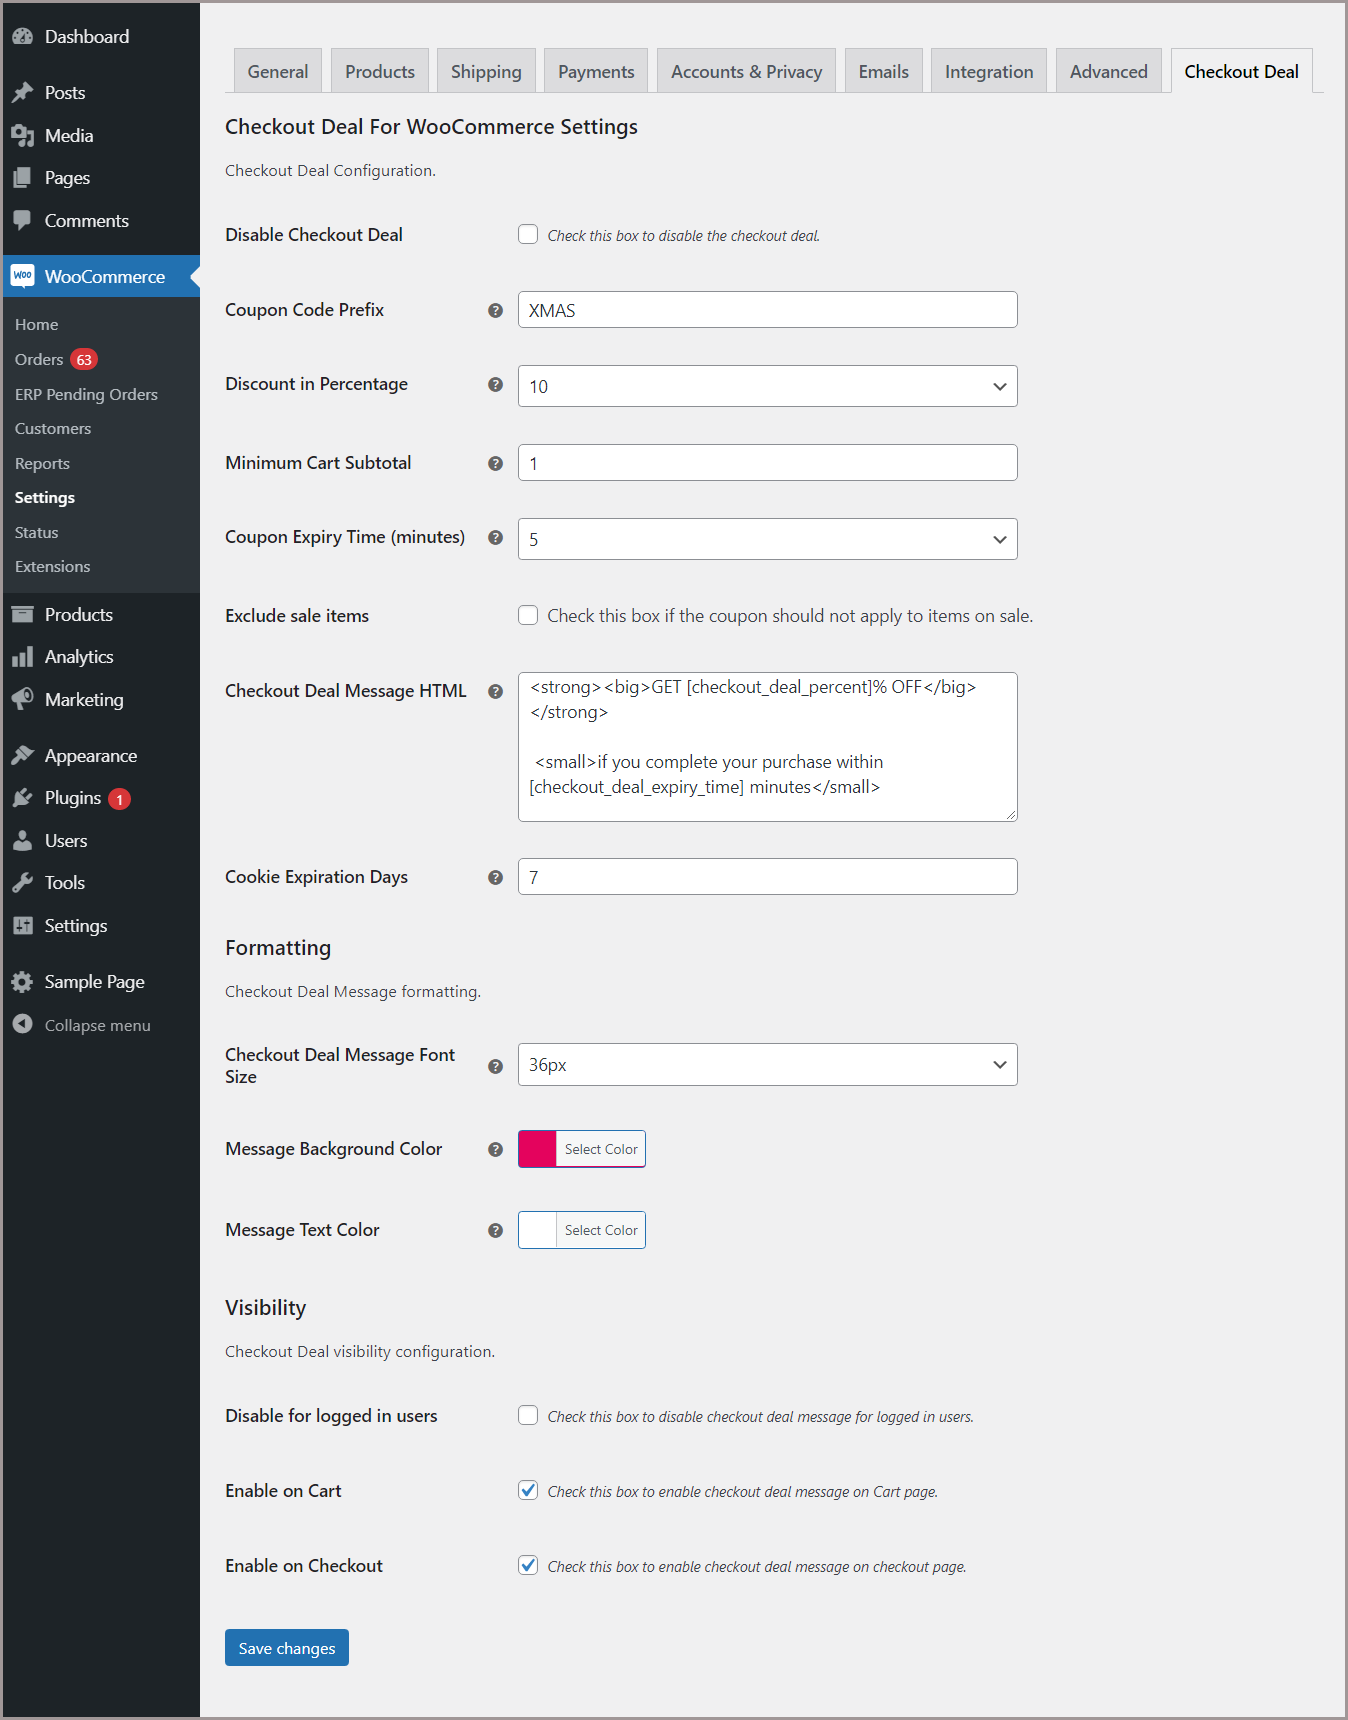Click the Tools wrench icon
Viewport: 1348px width, 1720px height.
(23, 883)
